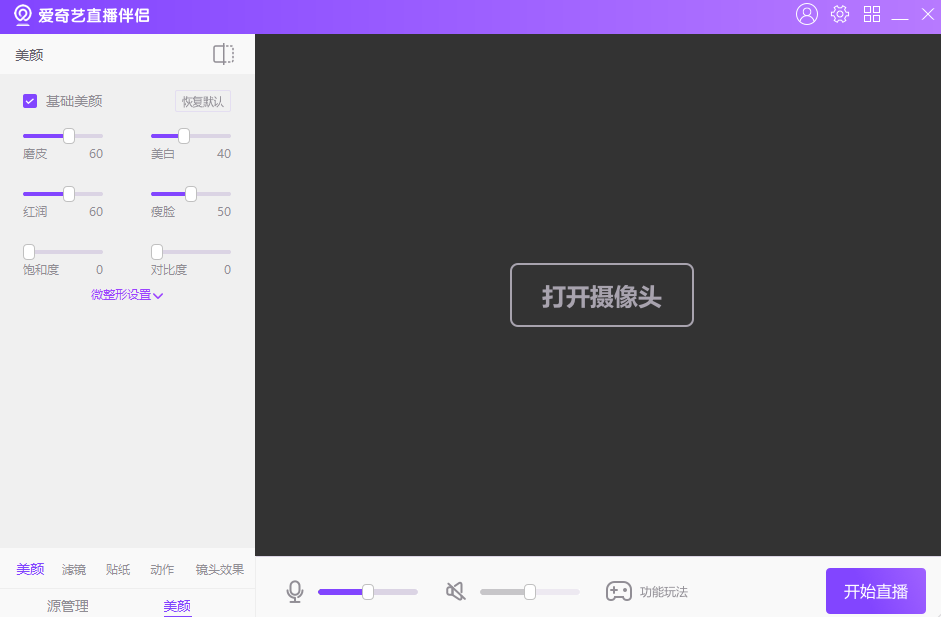Click the layout grid icon in title bar

872,14
